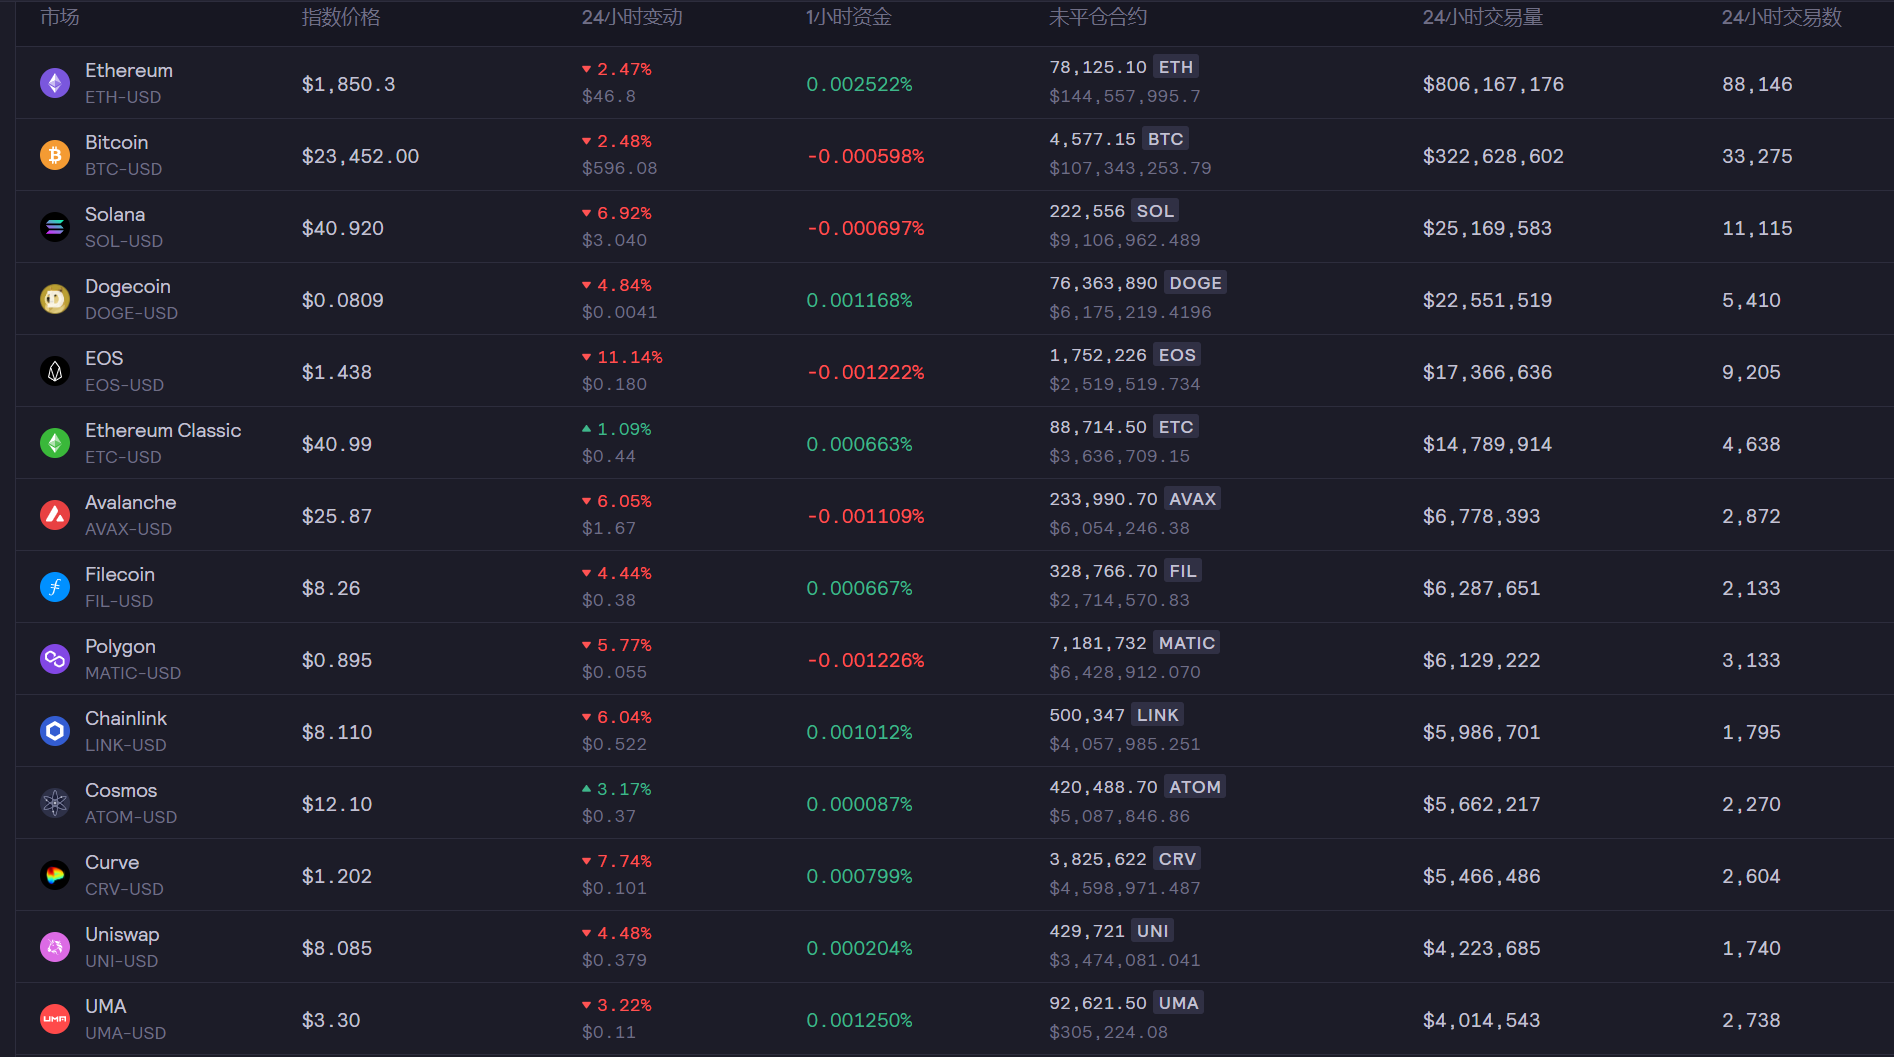Click the UMA coin icon

pyautogui.click(x=55, y=1019)
